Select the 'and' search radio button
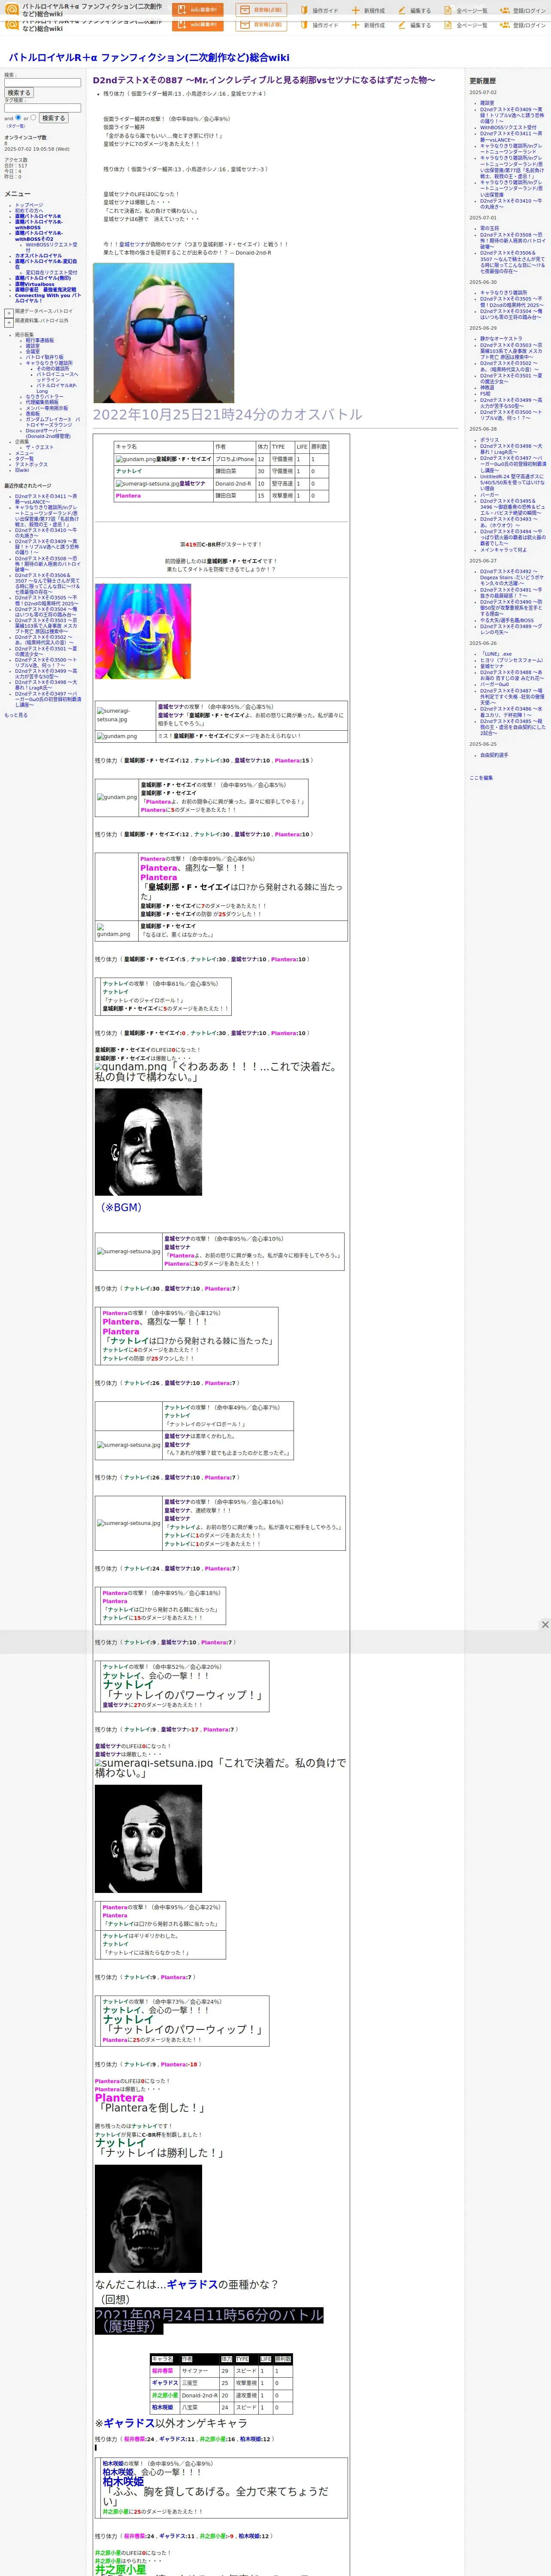Image resolution: width=551 pixels, height=2576 pixels. [x=18, y=117]
